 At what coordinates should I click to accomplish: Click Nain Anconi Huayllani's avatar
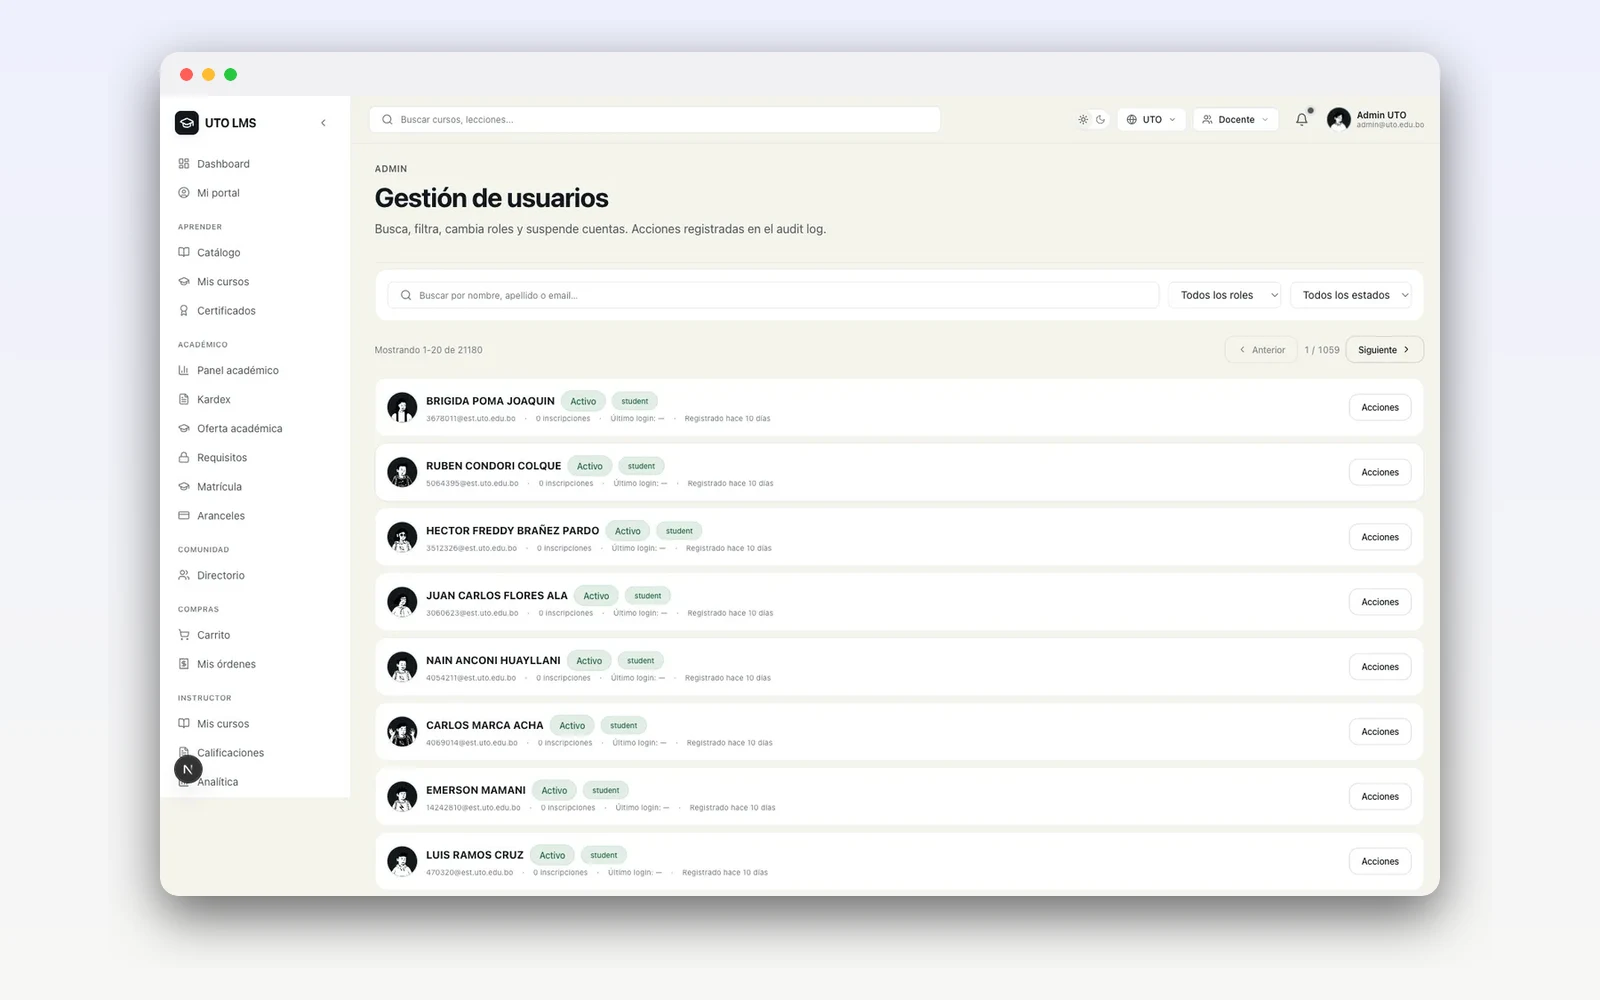(402, 667)
